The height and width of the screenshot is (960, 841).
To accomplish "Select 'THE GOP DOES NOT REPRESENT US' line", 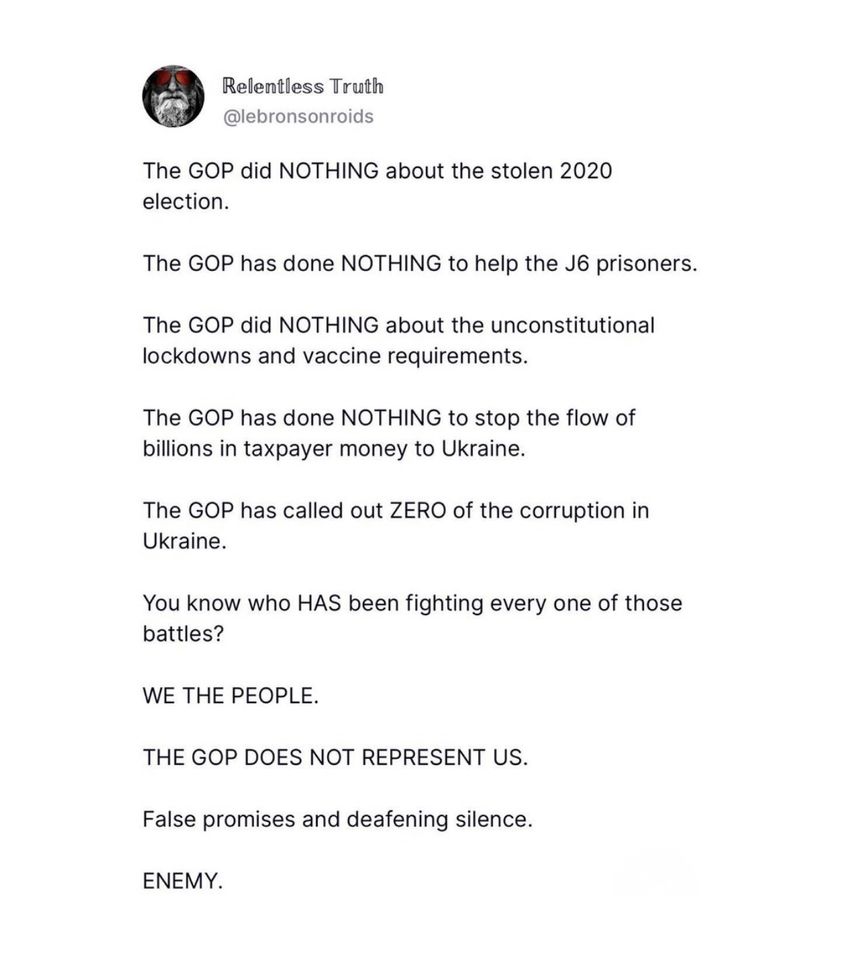I will (334, 757).
